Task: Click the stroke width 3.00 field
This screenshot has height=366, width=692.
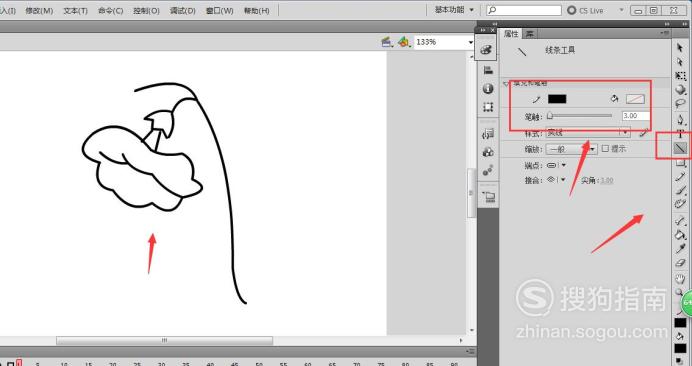Action: [636, 116]
